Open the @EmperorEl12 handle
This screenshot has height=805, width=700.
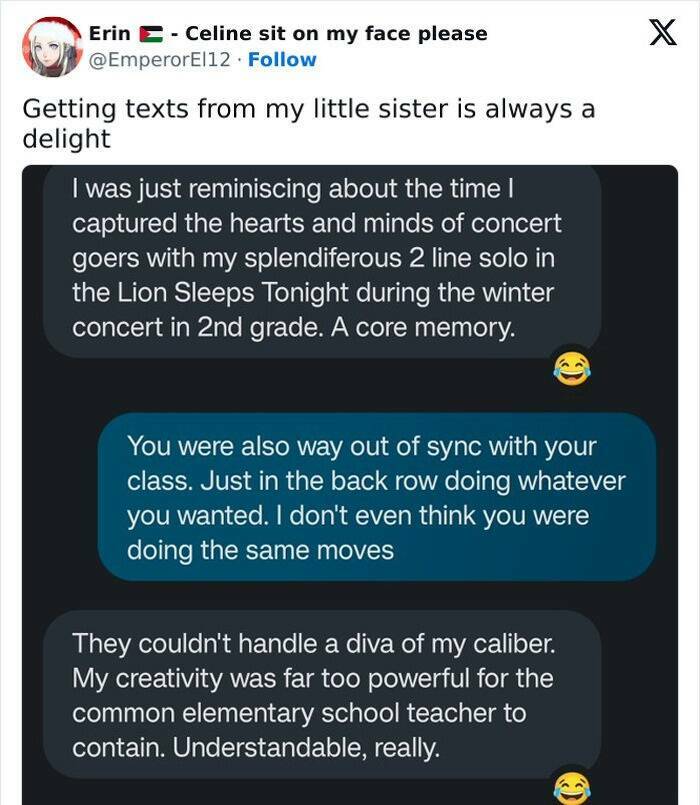point(158,59)
